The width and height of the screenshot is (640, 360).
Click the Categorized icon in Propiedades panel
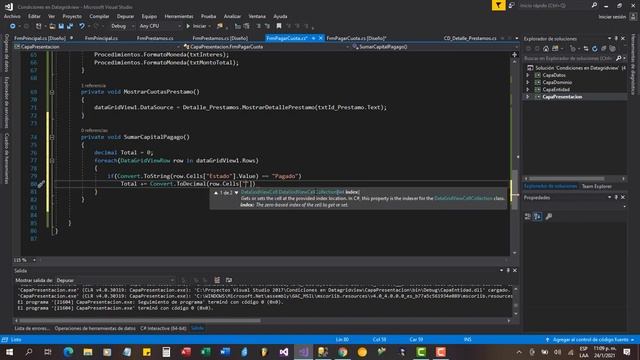coord(528,216)
